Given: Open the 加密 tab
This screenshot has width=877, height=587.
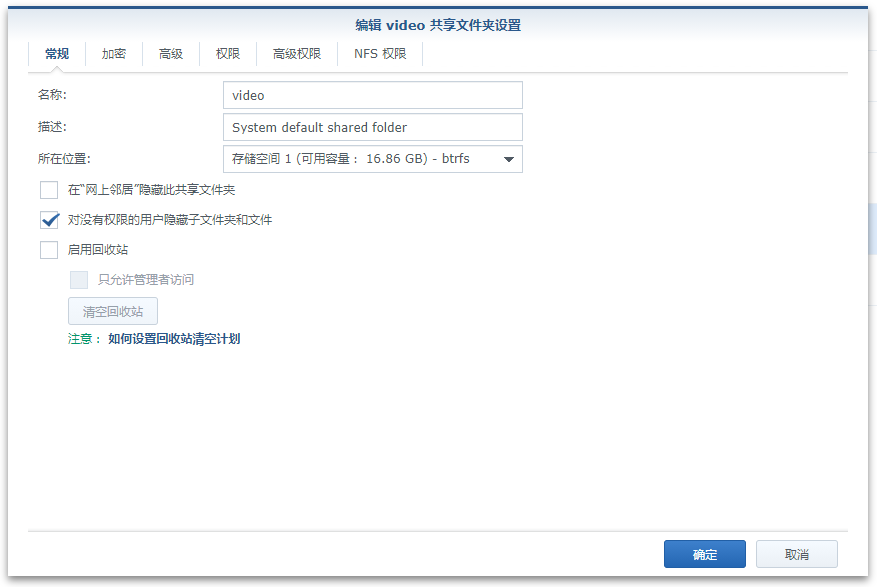Looking at the screenshot, I should click(x=114, y=54).
